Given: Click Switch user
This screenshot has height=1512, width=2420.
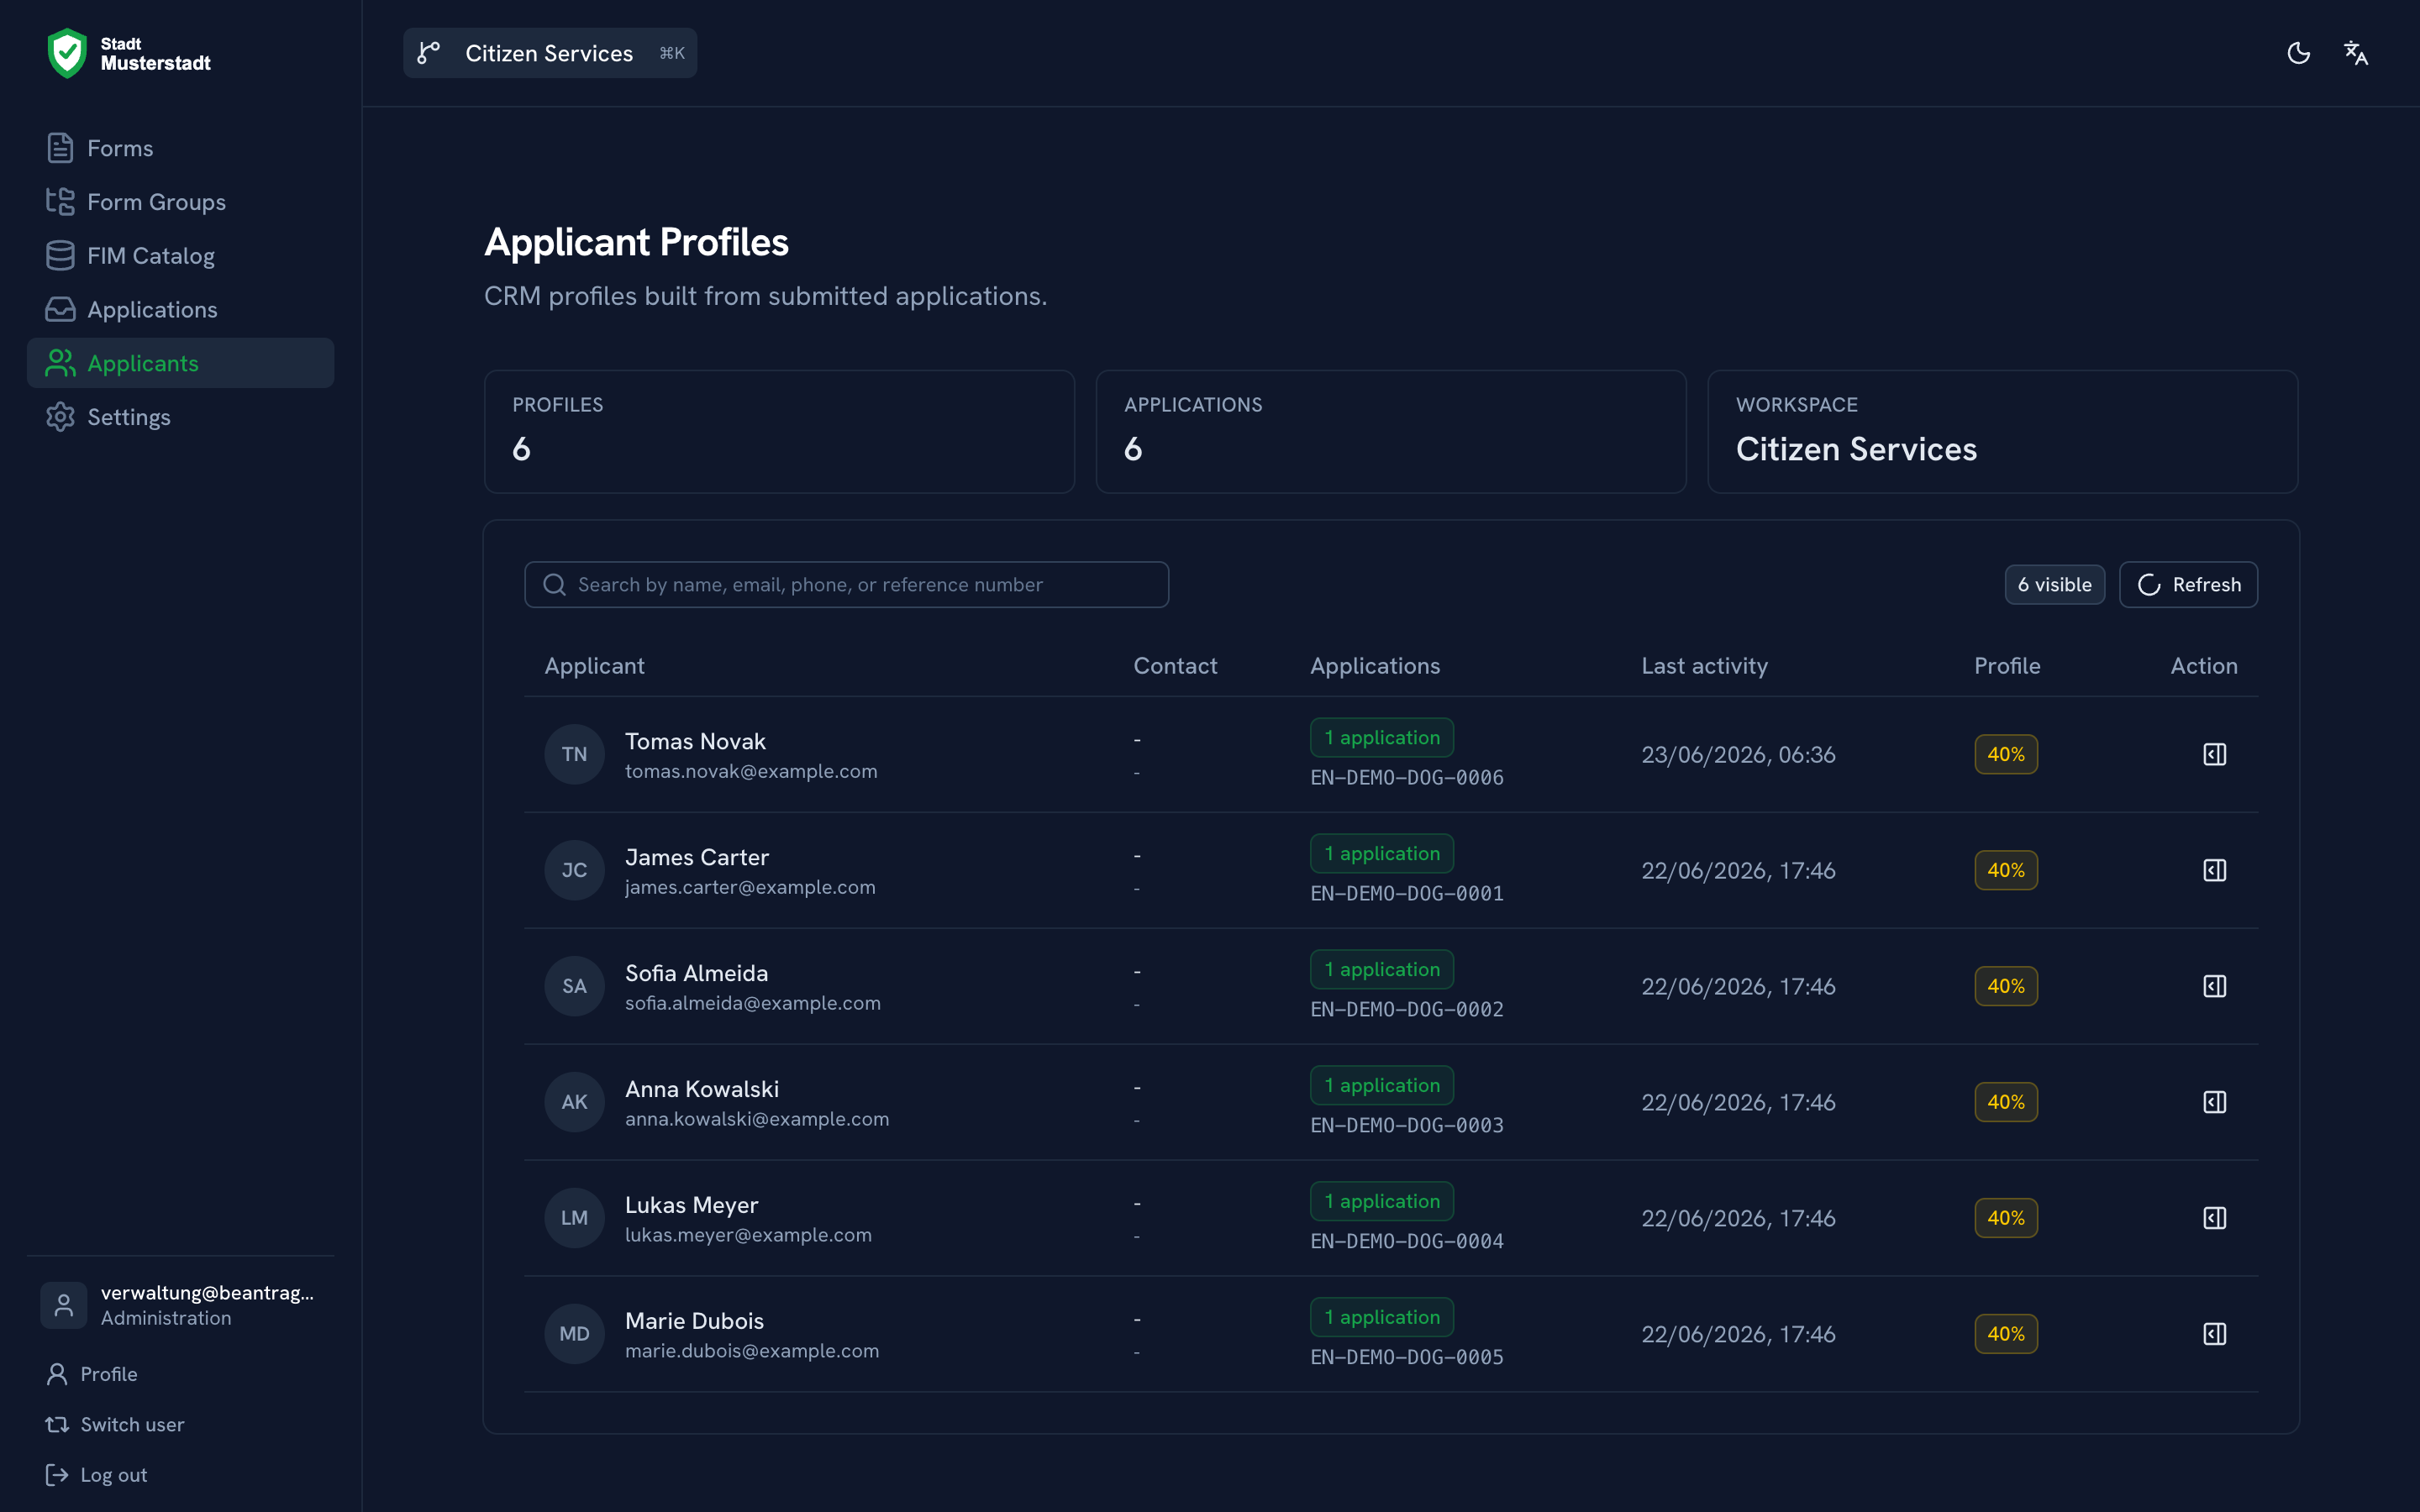Looking at the screenshot, I should click(115, 1424).
